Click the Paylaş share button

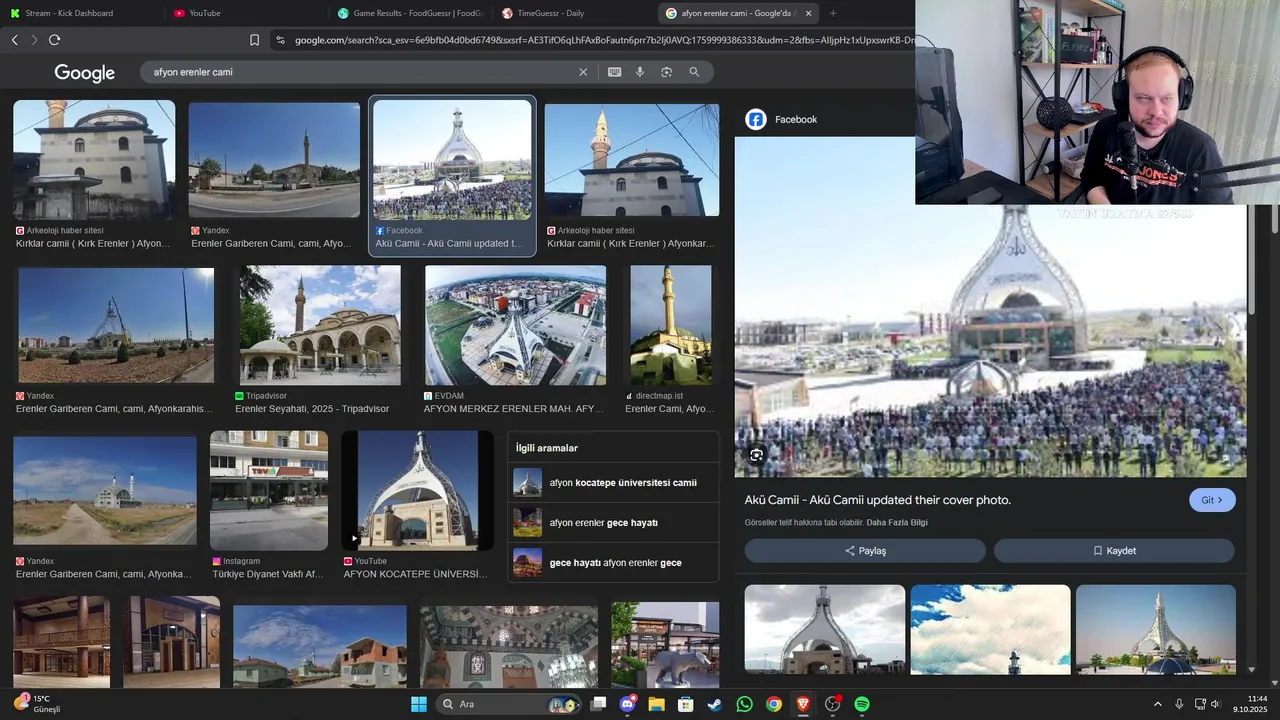tap(865, 551)
